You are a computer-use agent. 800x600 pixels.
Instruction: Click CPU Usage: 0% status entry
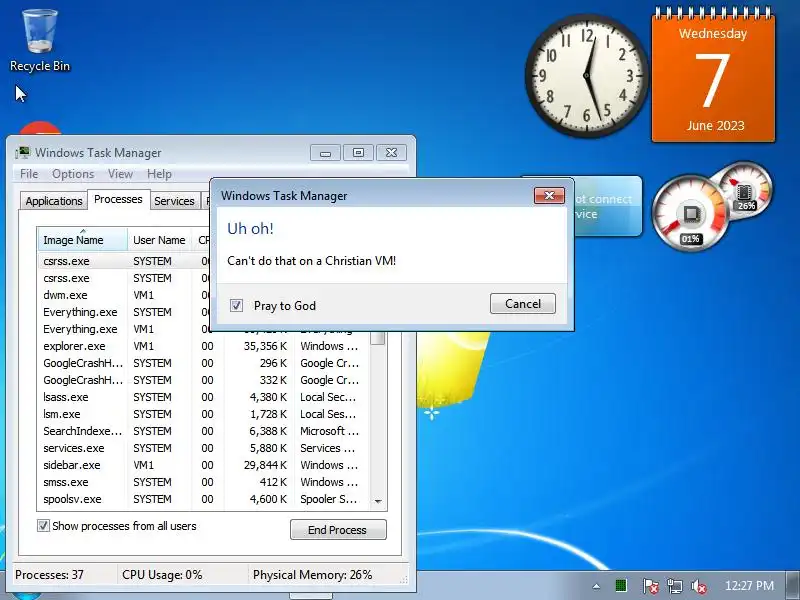162,575
